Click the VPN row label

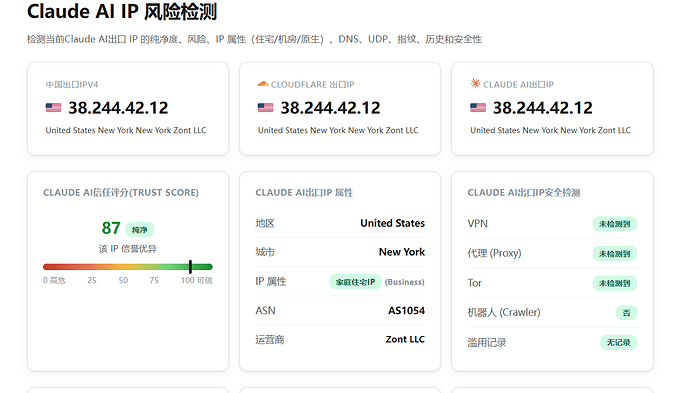pyautogui.click(x=477, y=224)
